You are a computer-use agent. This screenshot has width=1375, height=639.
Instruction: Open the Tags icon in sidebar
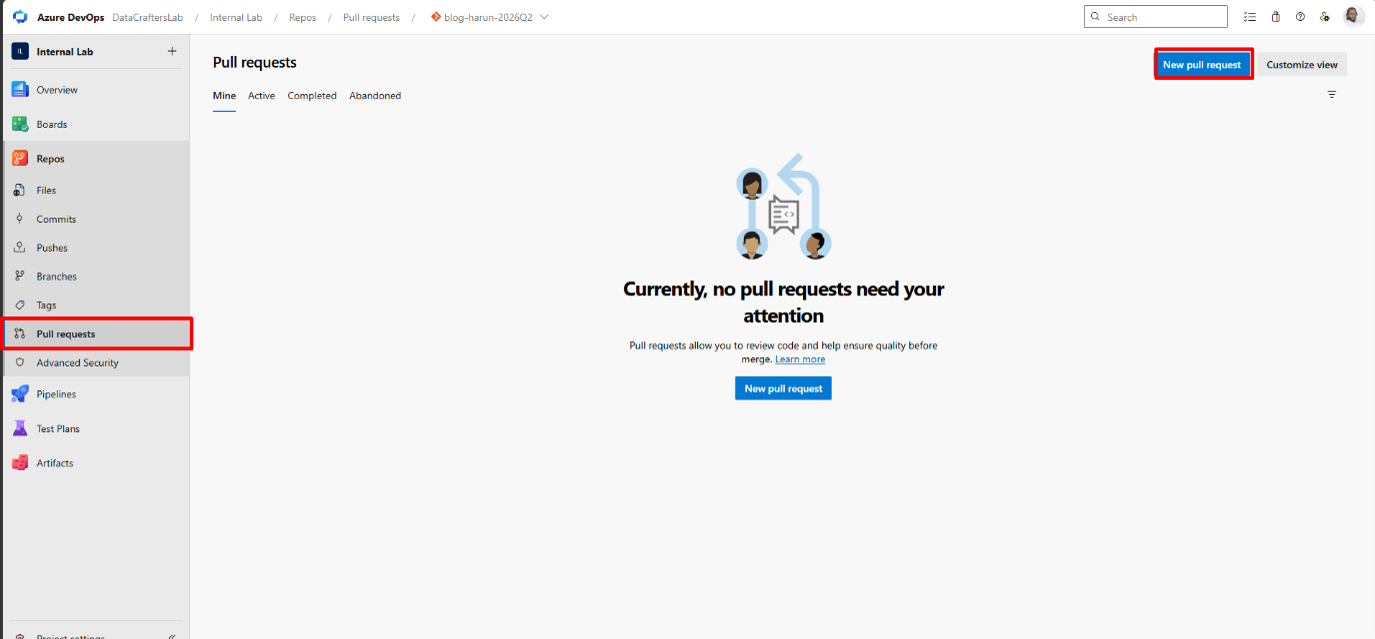point(19,305)
